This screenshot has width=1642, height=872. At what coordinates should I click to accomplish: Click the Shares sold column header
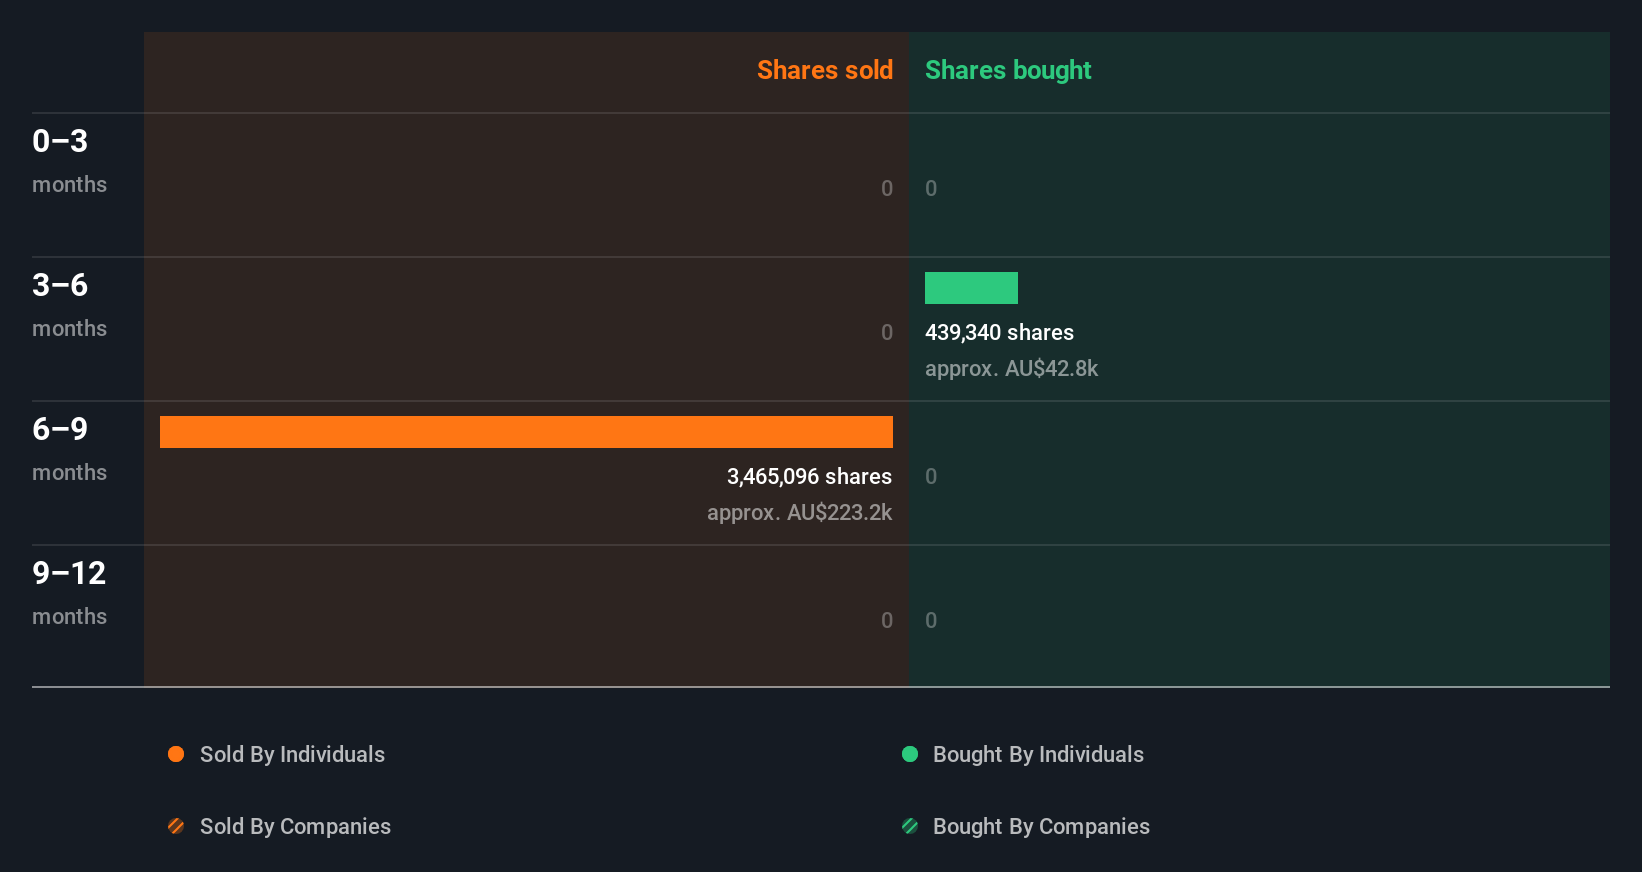pos(825,70)
